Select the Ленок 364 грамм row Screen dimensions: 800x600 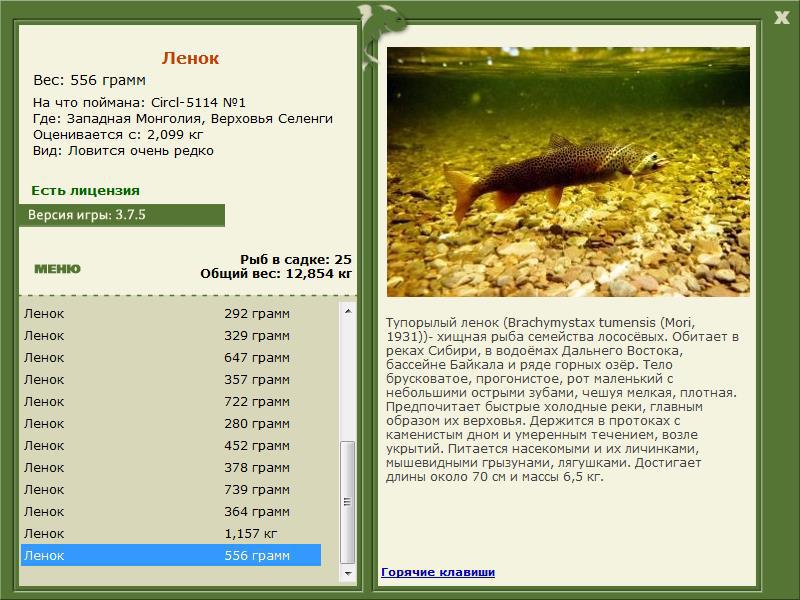[x=171, y=511]
